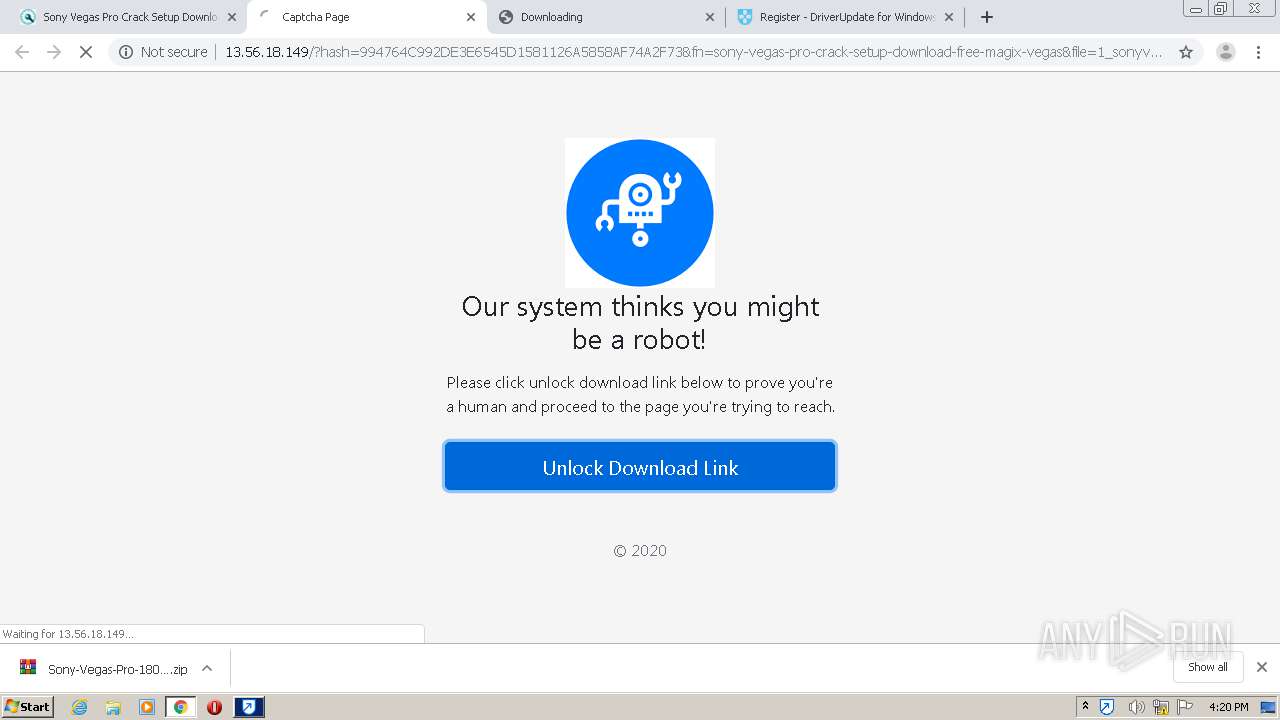Close the Captcha Page tab

pyautogui.click(x=471, y=17)
